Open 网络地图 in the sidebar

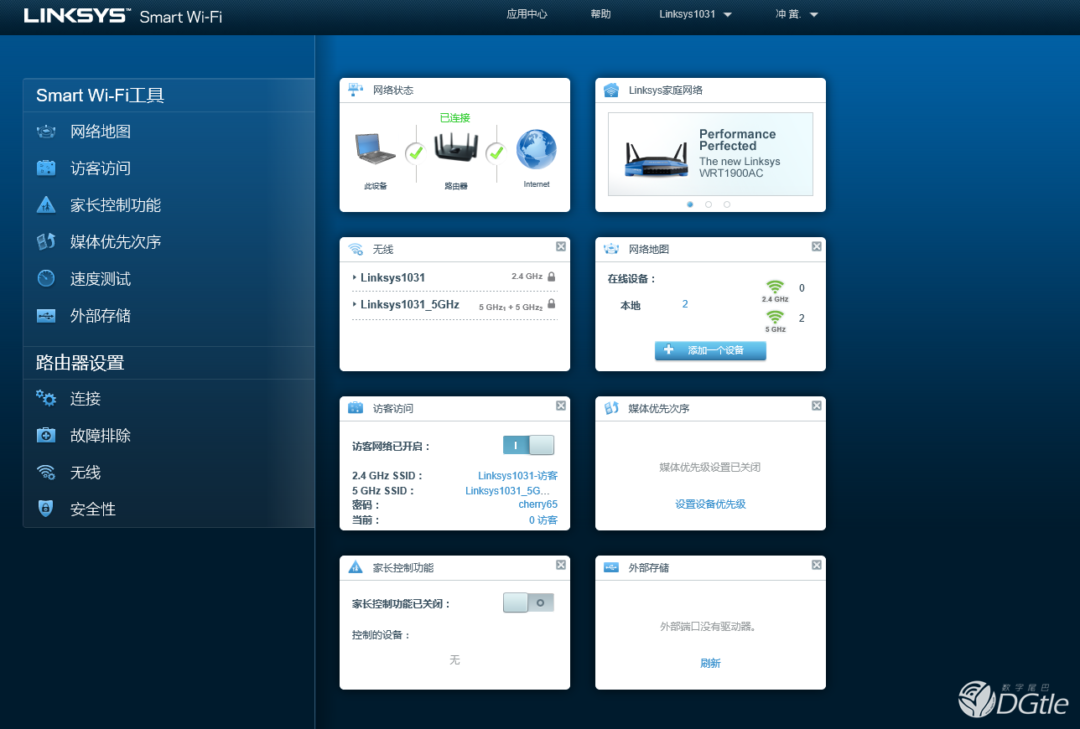coord(100,132)
